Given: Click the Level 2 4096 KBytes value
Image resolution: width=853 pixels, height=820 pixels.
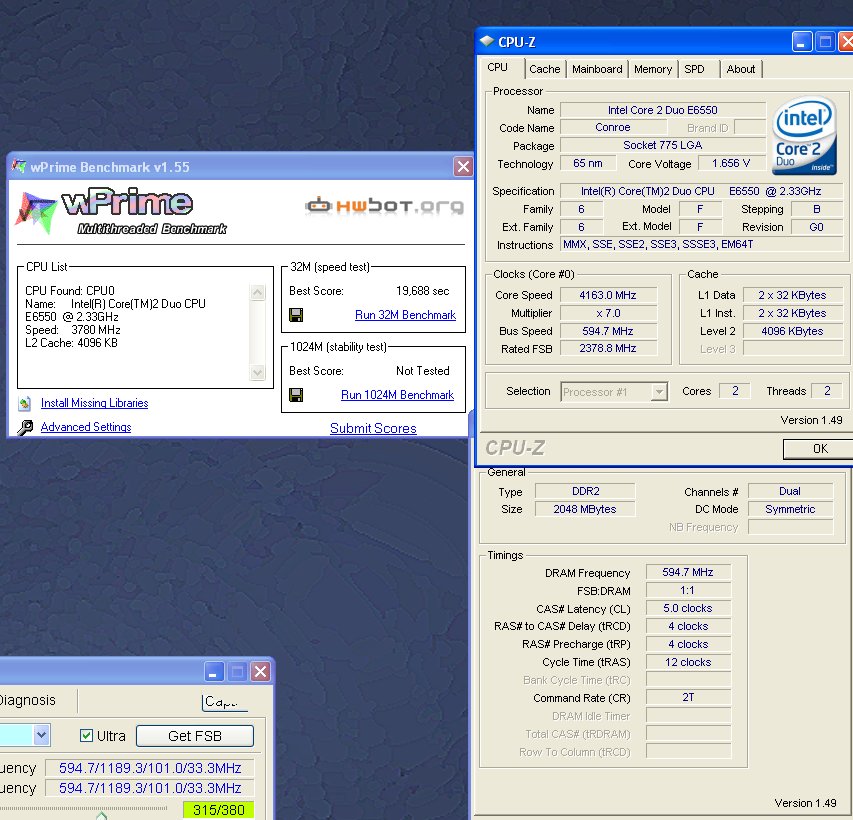Looking at the screenshot, I should click(x=792, y=331).
